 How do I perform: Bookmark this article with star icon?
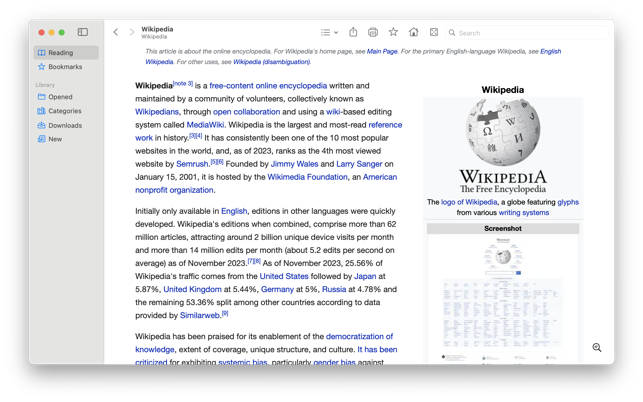point(393,32)
